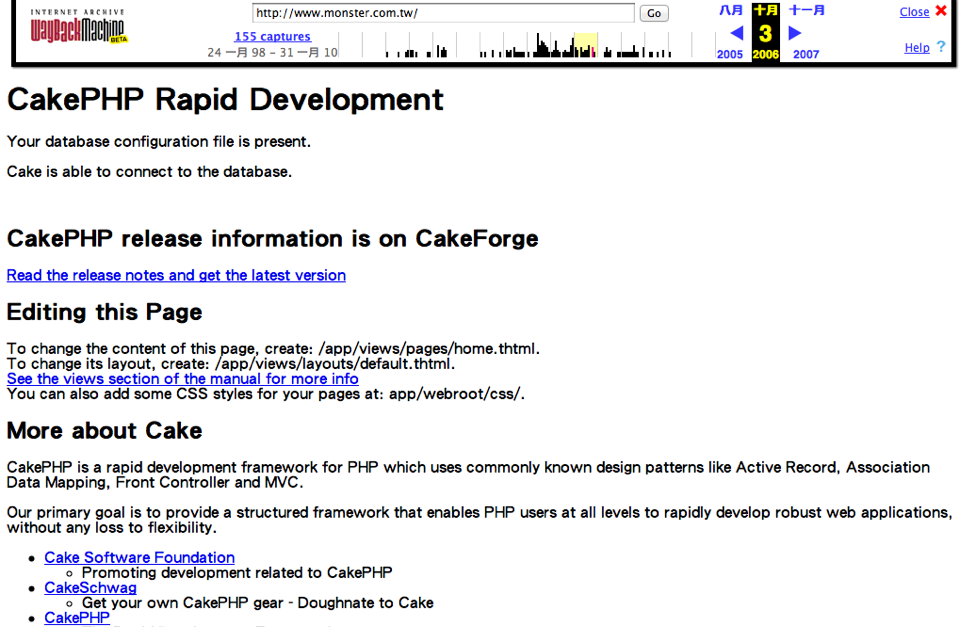Click 'Promoting development related to CakePHP' text
Image resolution: width=960 pixels, height=627 pixels.
tap(237, 573)
